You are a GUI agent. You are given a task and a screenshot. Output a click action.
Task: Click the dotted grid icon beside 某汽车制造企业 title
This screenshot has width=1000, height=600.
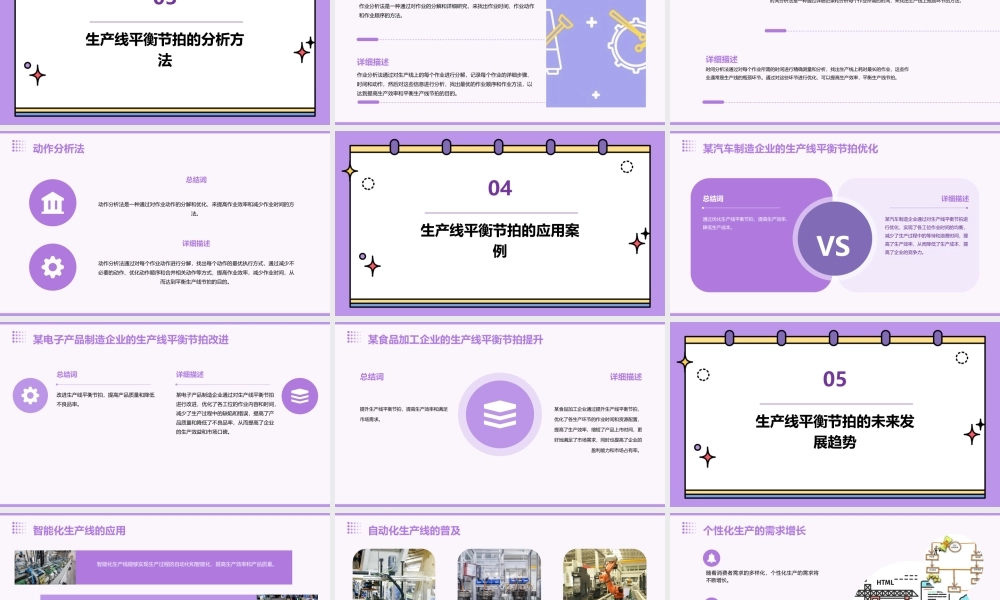pos(689,147)
